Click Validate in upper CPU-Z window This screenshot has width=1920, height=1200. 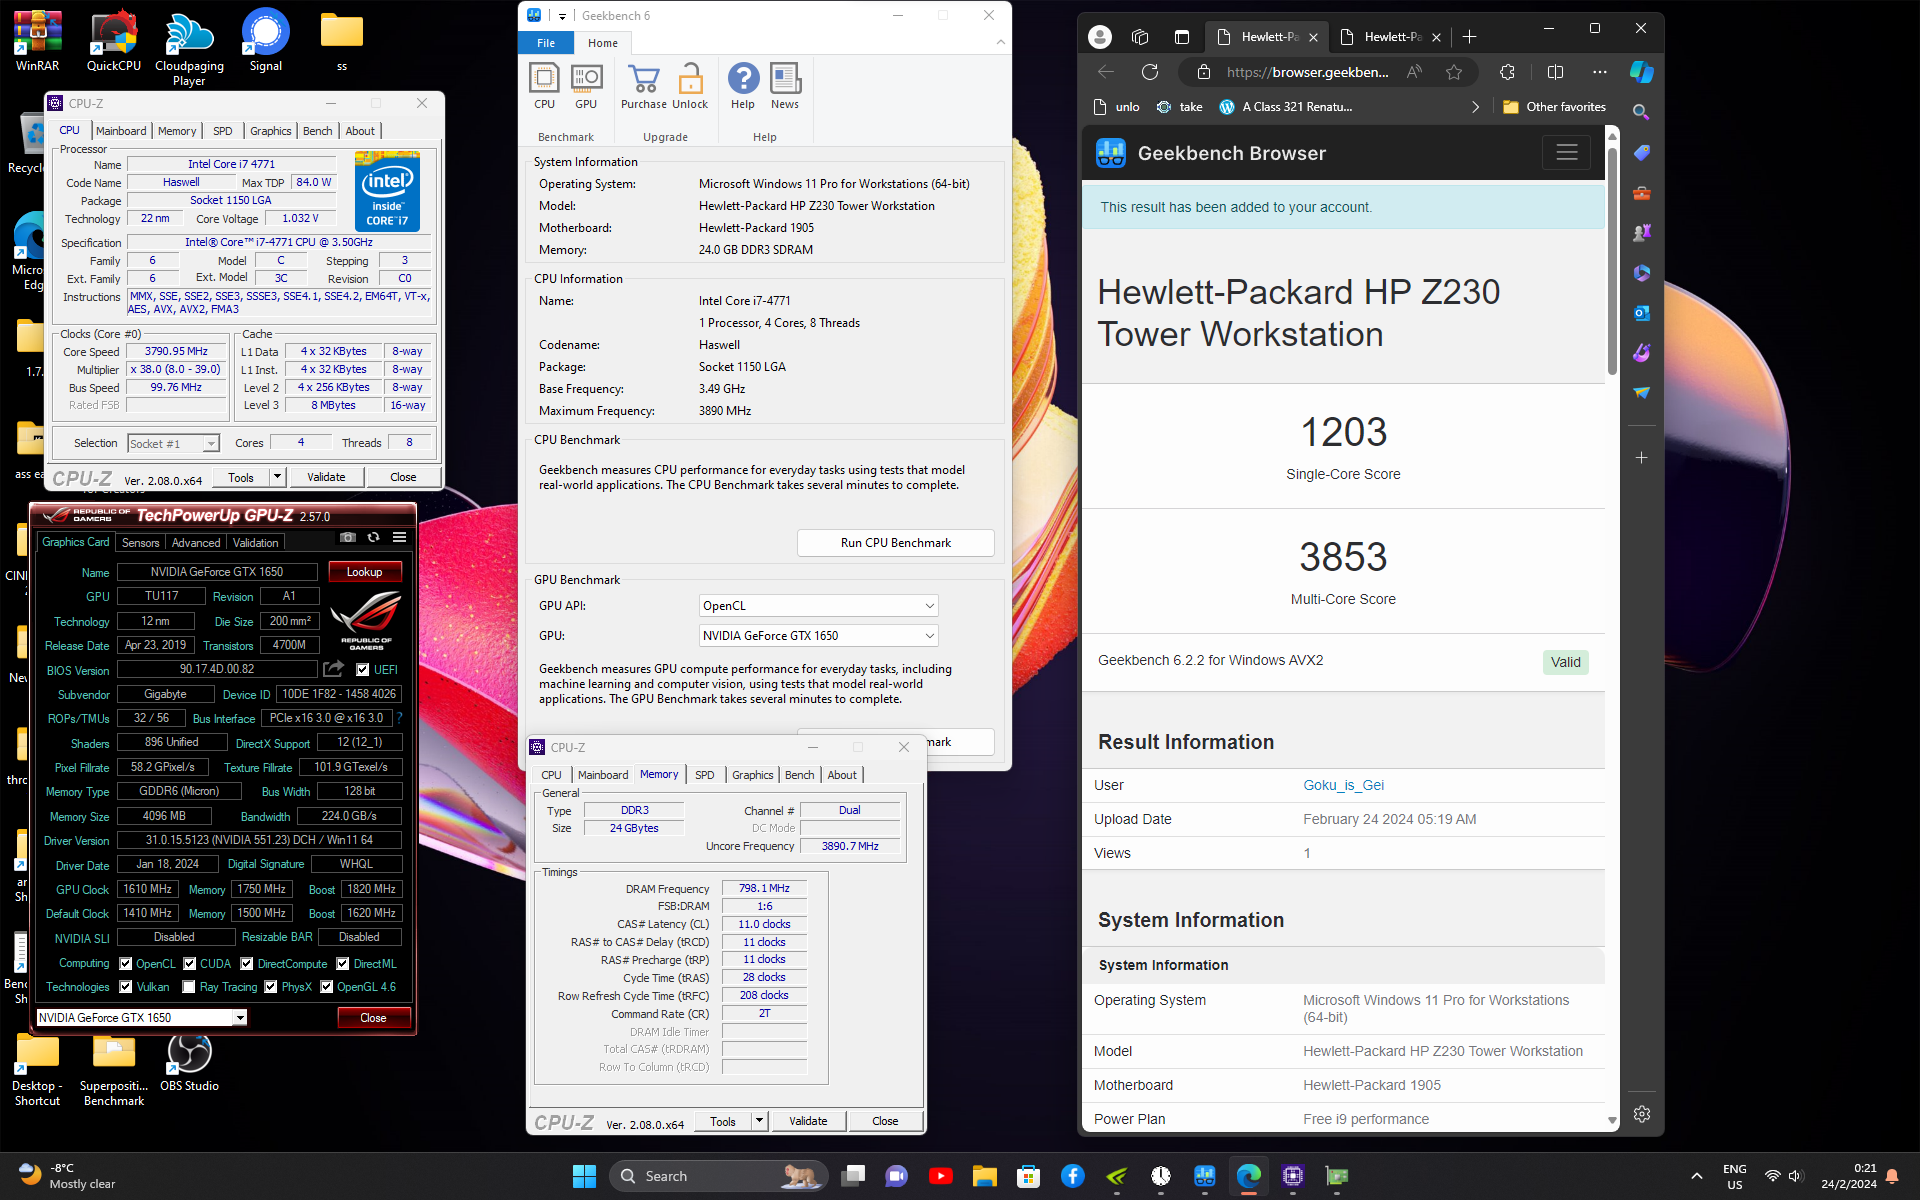[326, 477]
